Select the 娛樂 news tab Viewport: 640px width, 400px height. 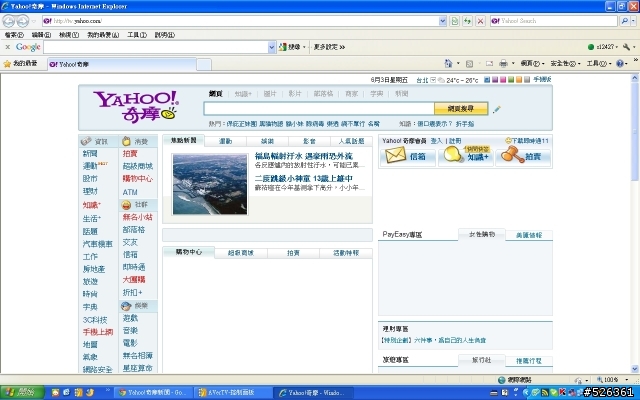click(x=267, y=141)
